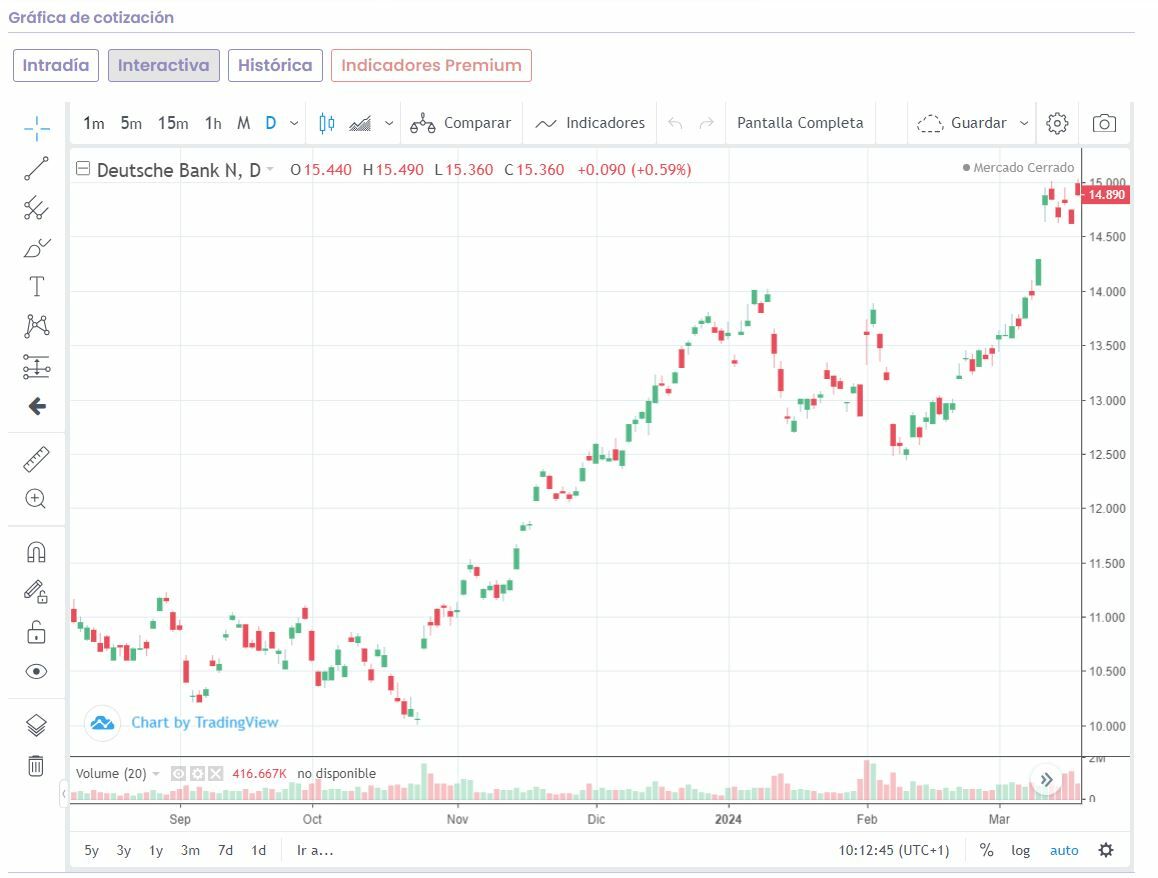Select the area chart style icon
This screenshot has height=878, width=1158.
pos(360,123)
